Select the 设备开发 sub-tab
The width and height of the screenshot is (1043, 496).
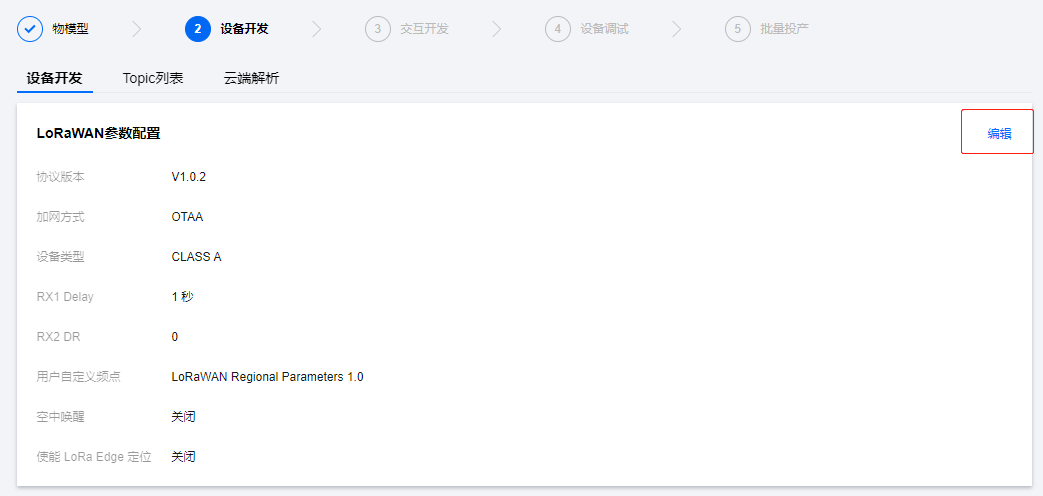55,78
